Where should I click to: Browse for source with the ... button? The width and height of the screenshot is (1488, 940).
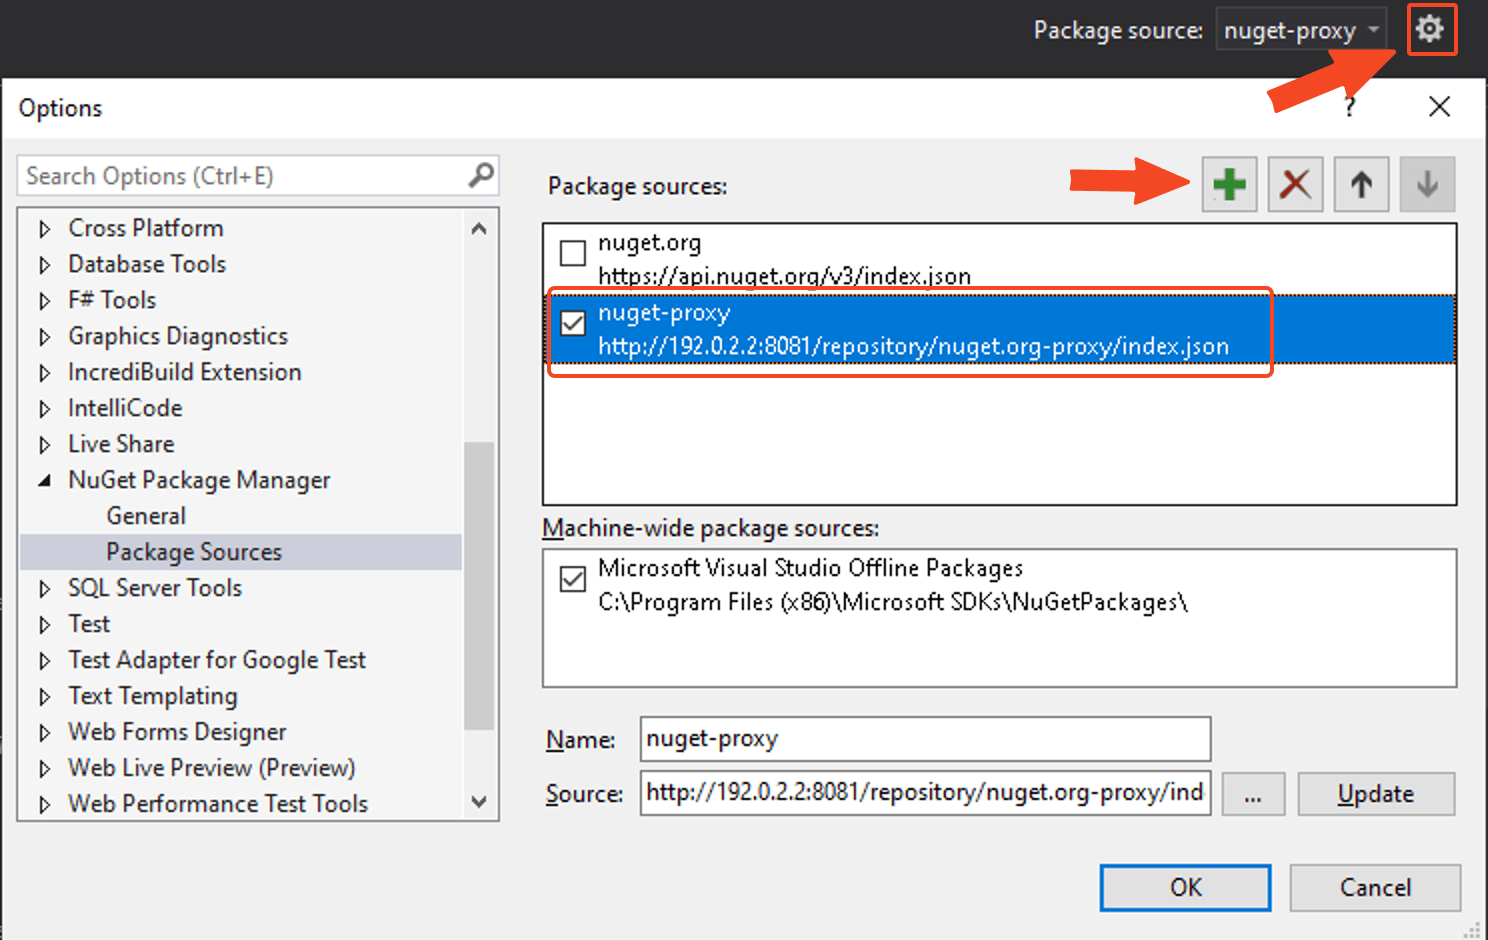coord(1253,794)
